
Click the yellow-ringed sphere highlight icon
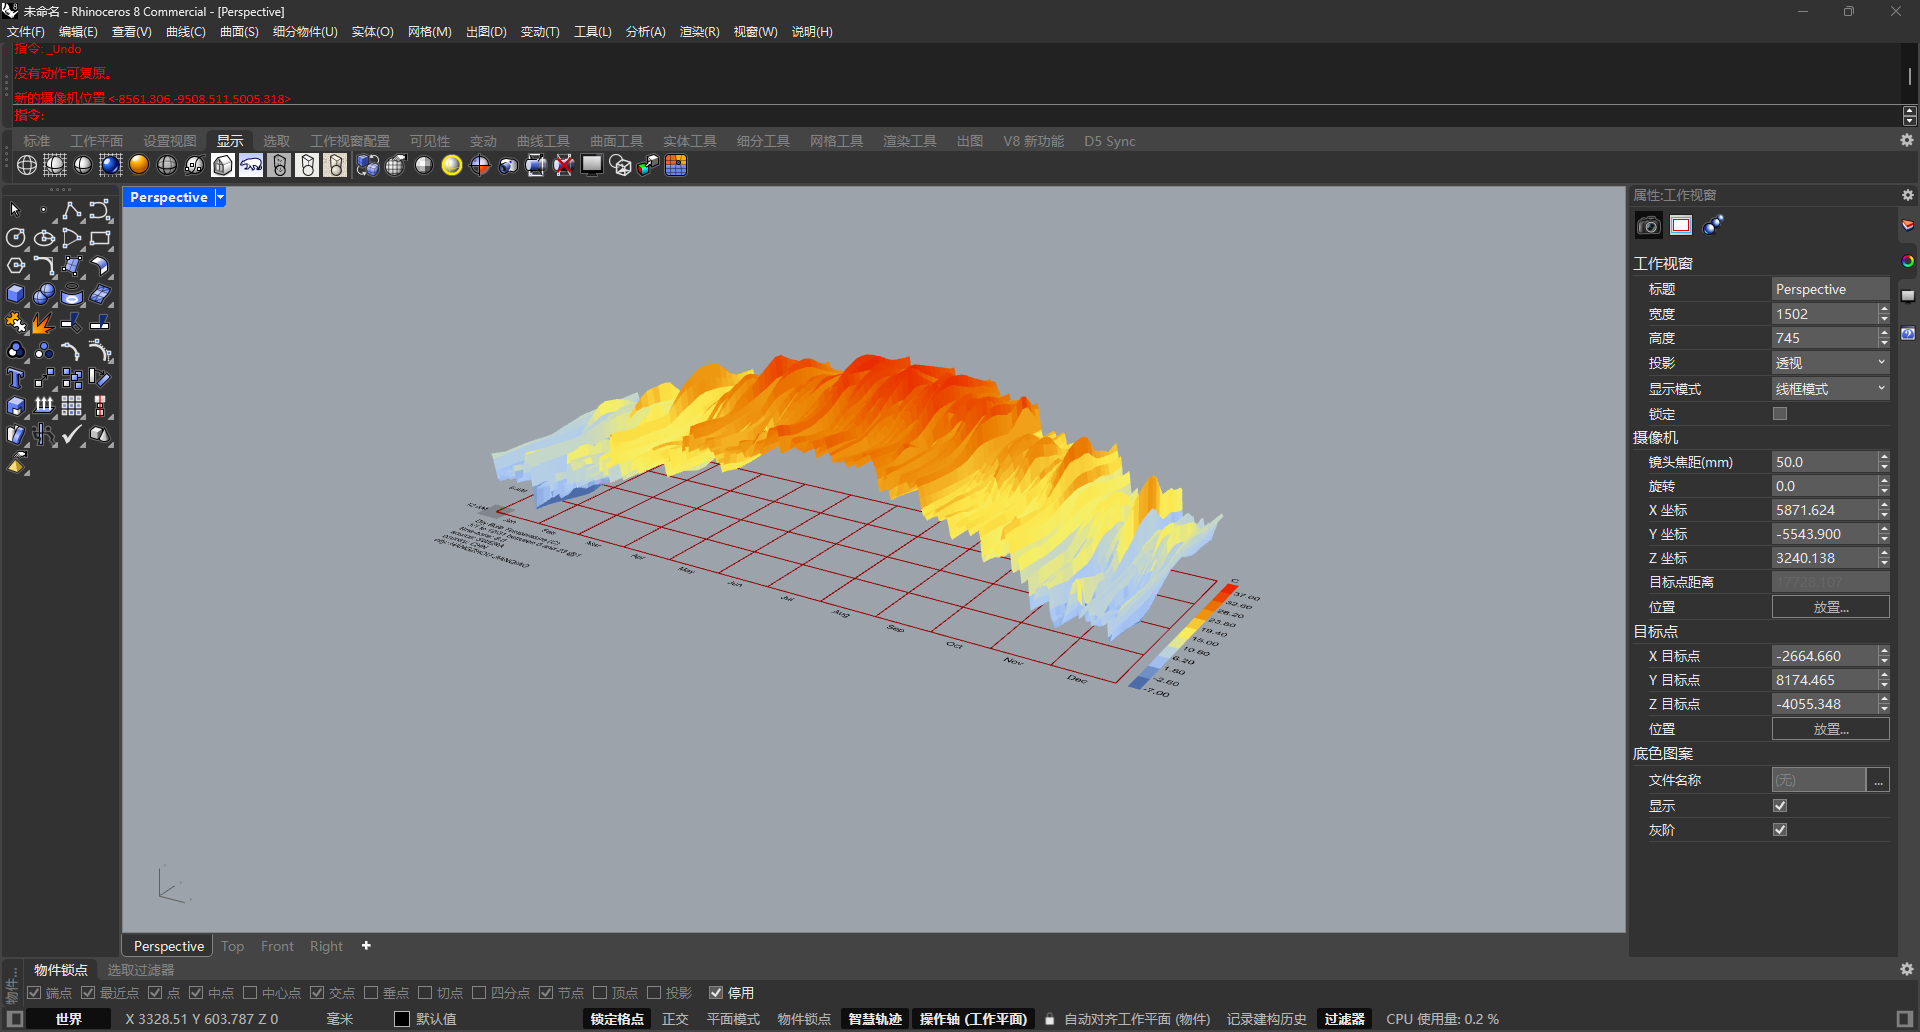[452, 165]
